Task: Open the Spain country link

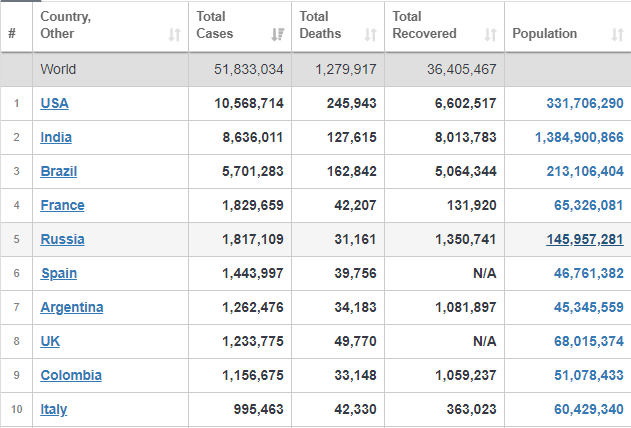Action: pyautogui.click(x=59, y=274)
